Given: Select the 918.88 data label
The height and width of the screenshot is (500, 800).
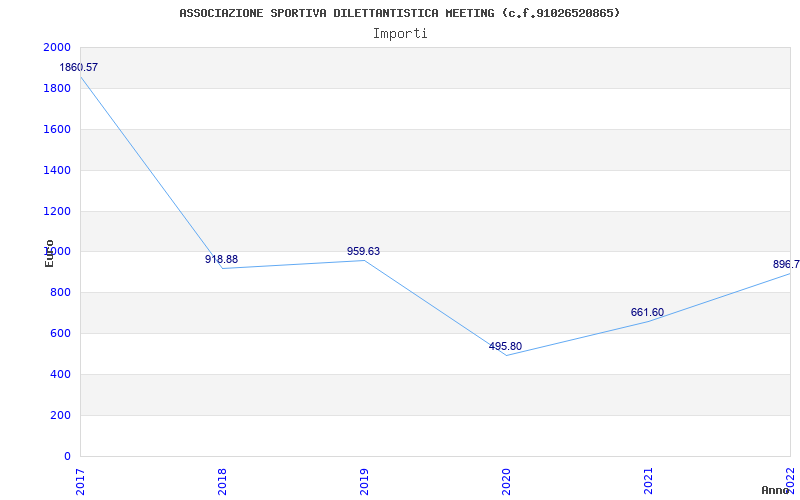Looking at the screenshot, I should point(221,259).
